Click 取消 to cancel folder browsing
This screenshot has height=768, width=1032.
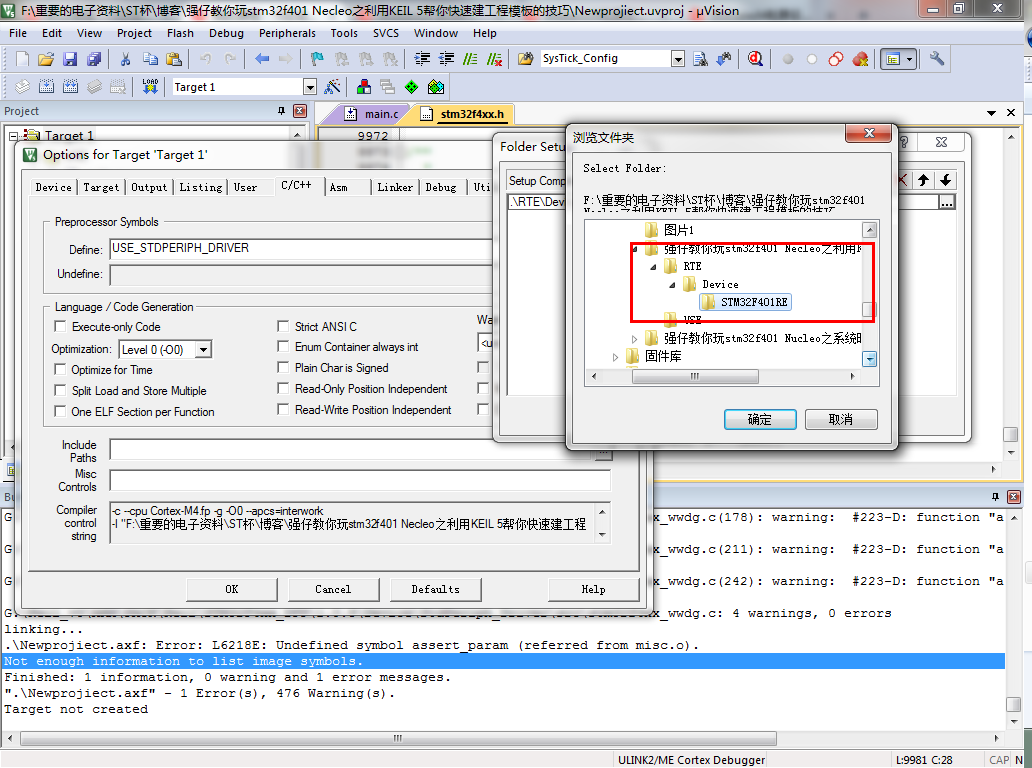(841, 419)
